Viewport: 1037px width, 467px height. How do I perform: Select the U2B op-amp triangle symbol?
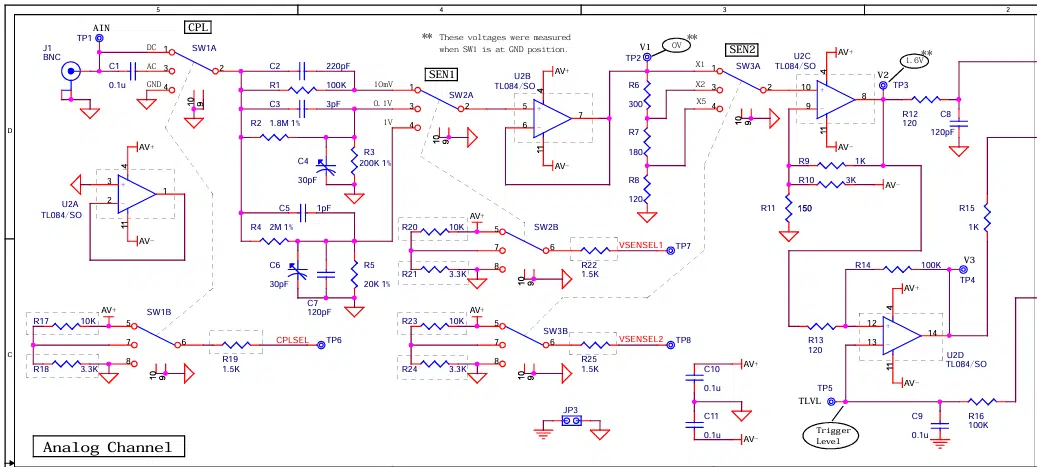pos(552,118)
